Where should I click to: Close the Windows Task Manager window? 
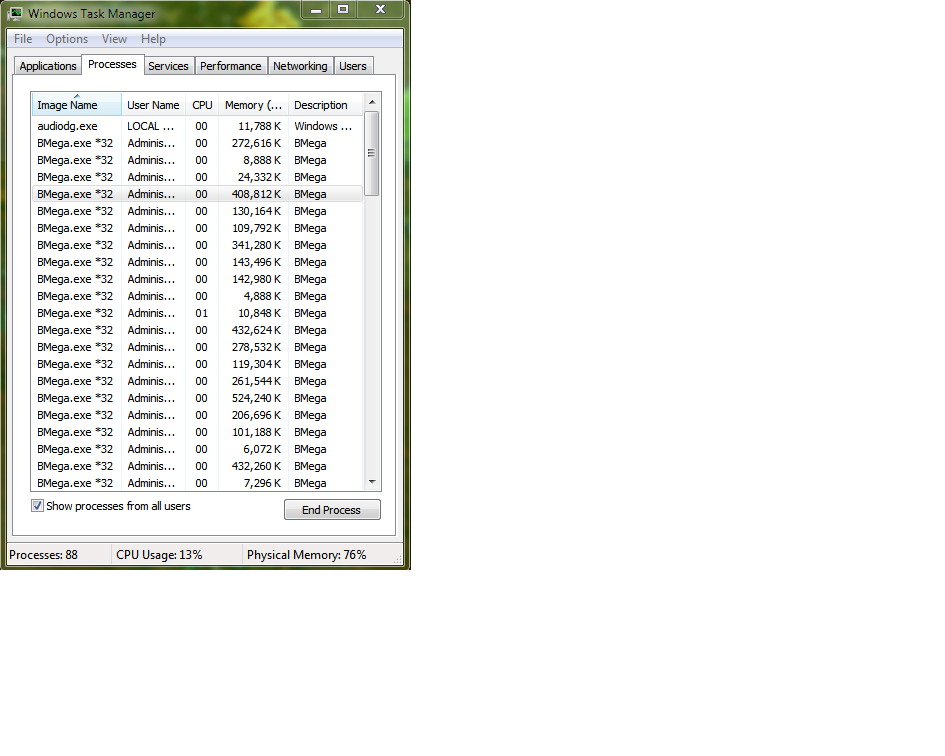coord(380,9)
